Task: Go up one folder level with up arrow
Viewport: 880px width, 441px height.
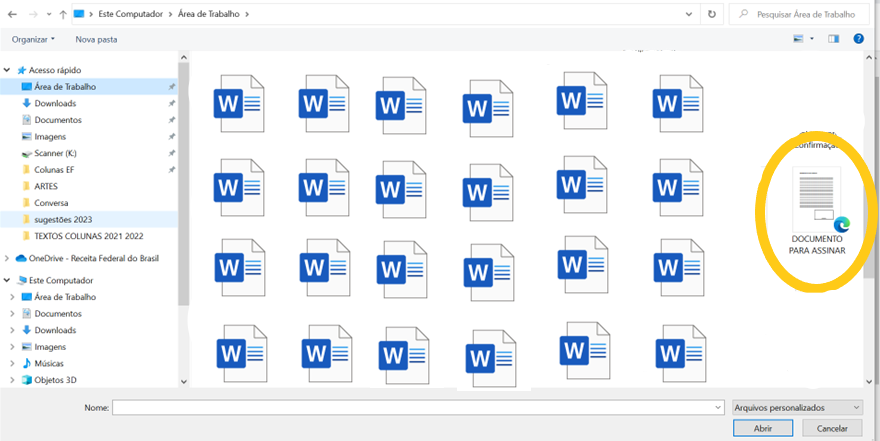Action: tap(64, 15)
